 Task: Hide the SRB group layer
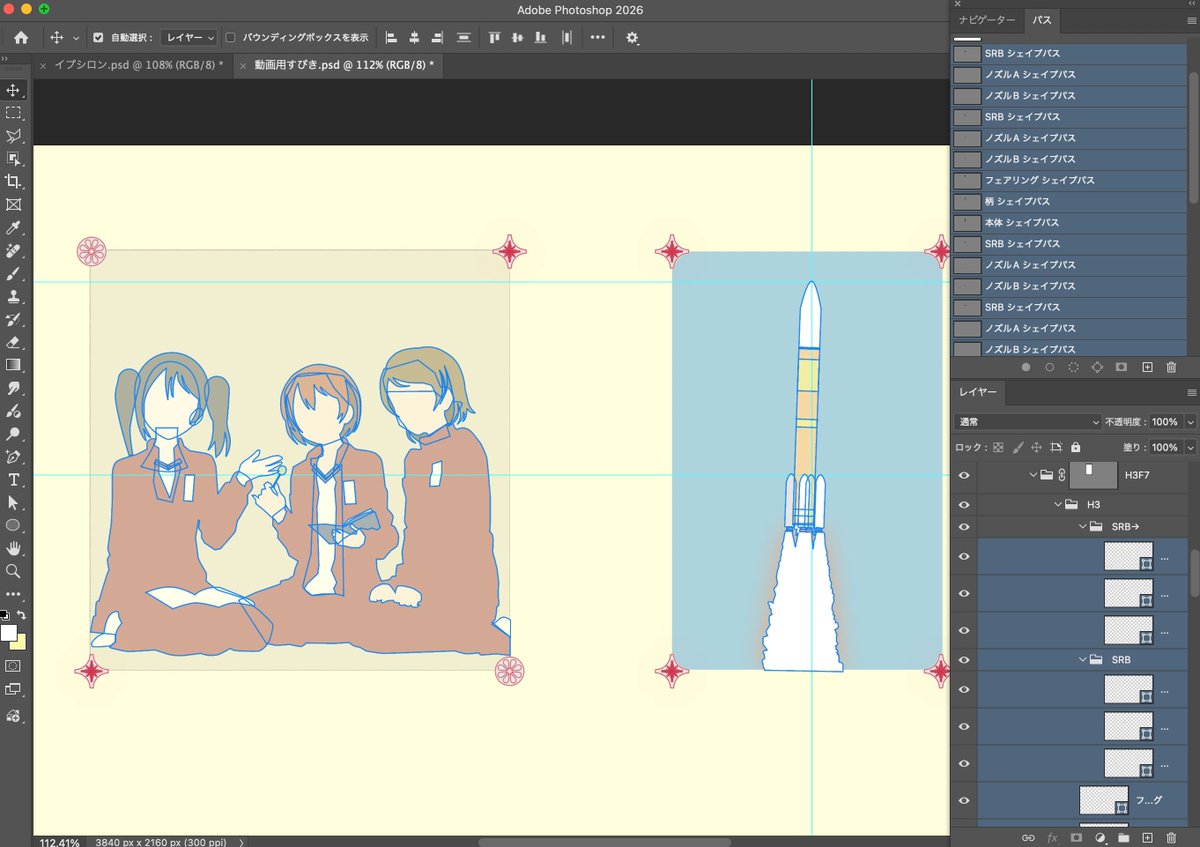(x=964, y=660)
